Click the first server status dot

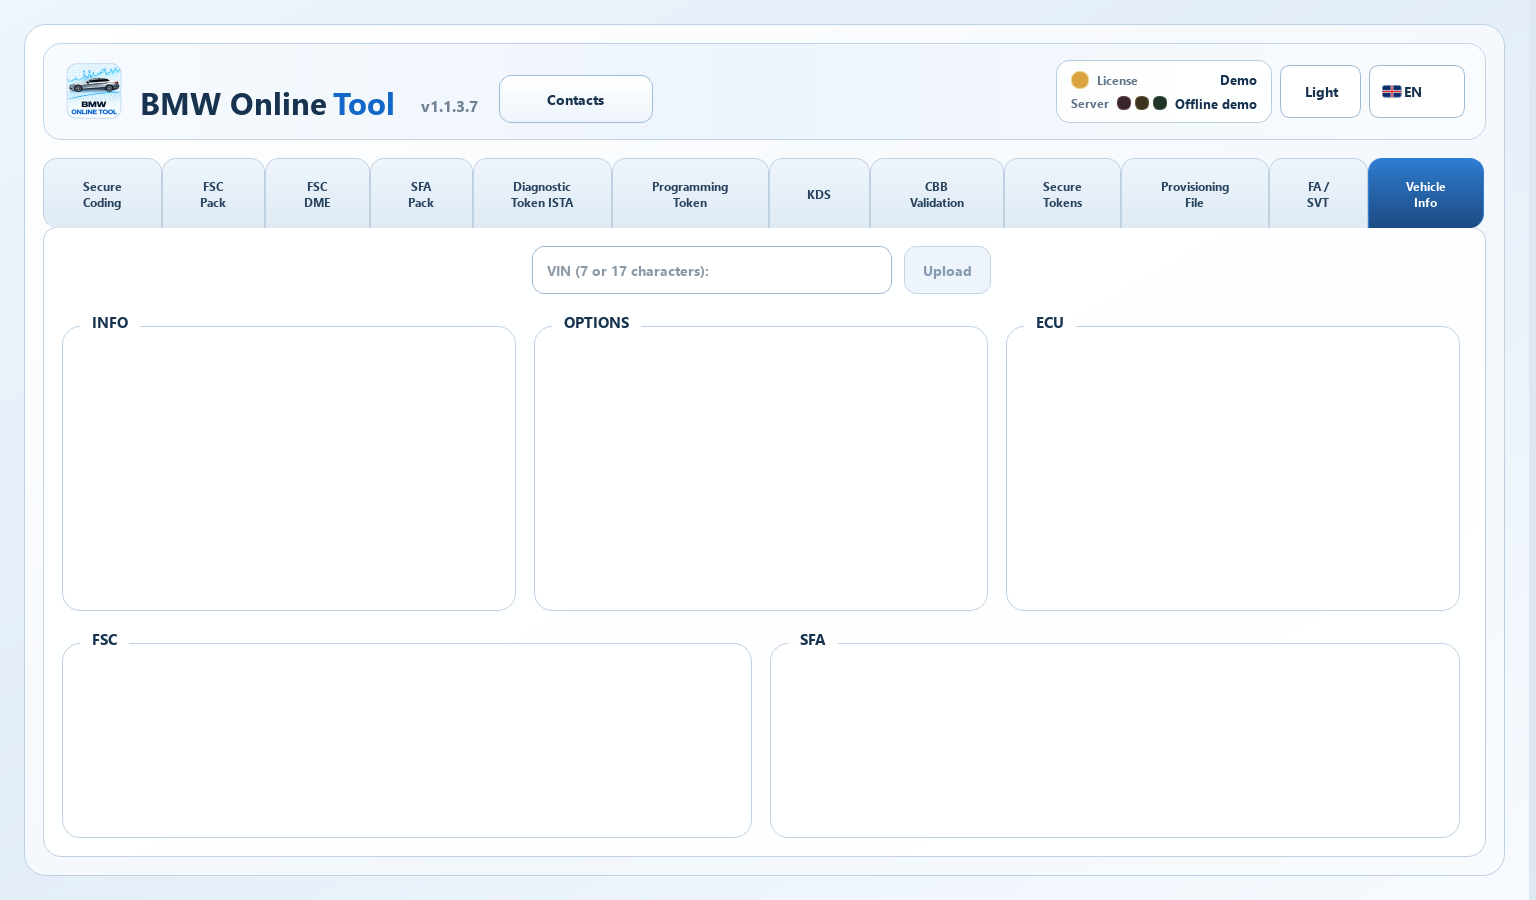[1124, 103]
